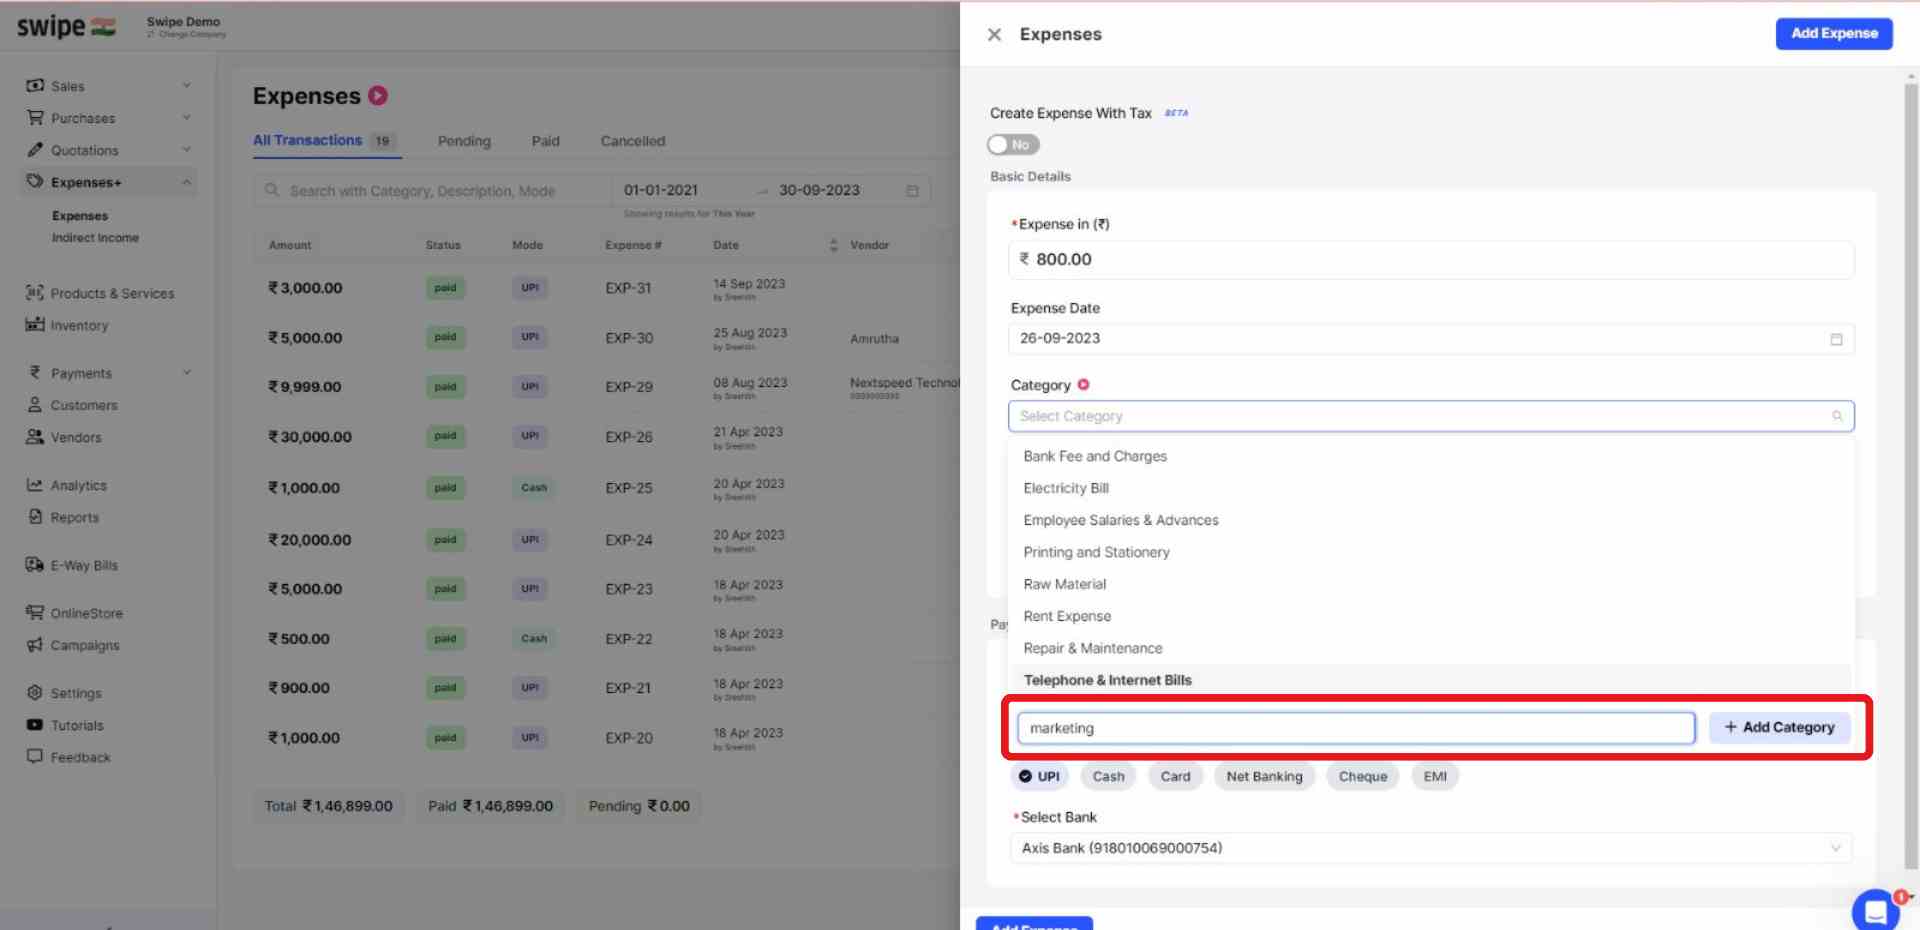Click the Reports document icon
Image resolution: width=1920 pixels, height=930 pixels.
pos(35,517)
